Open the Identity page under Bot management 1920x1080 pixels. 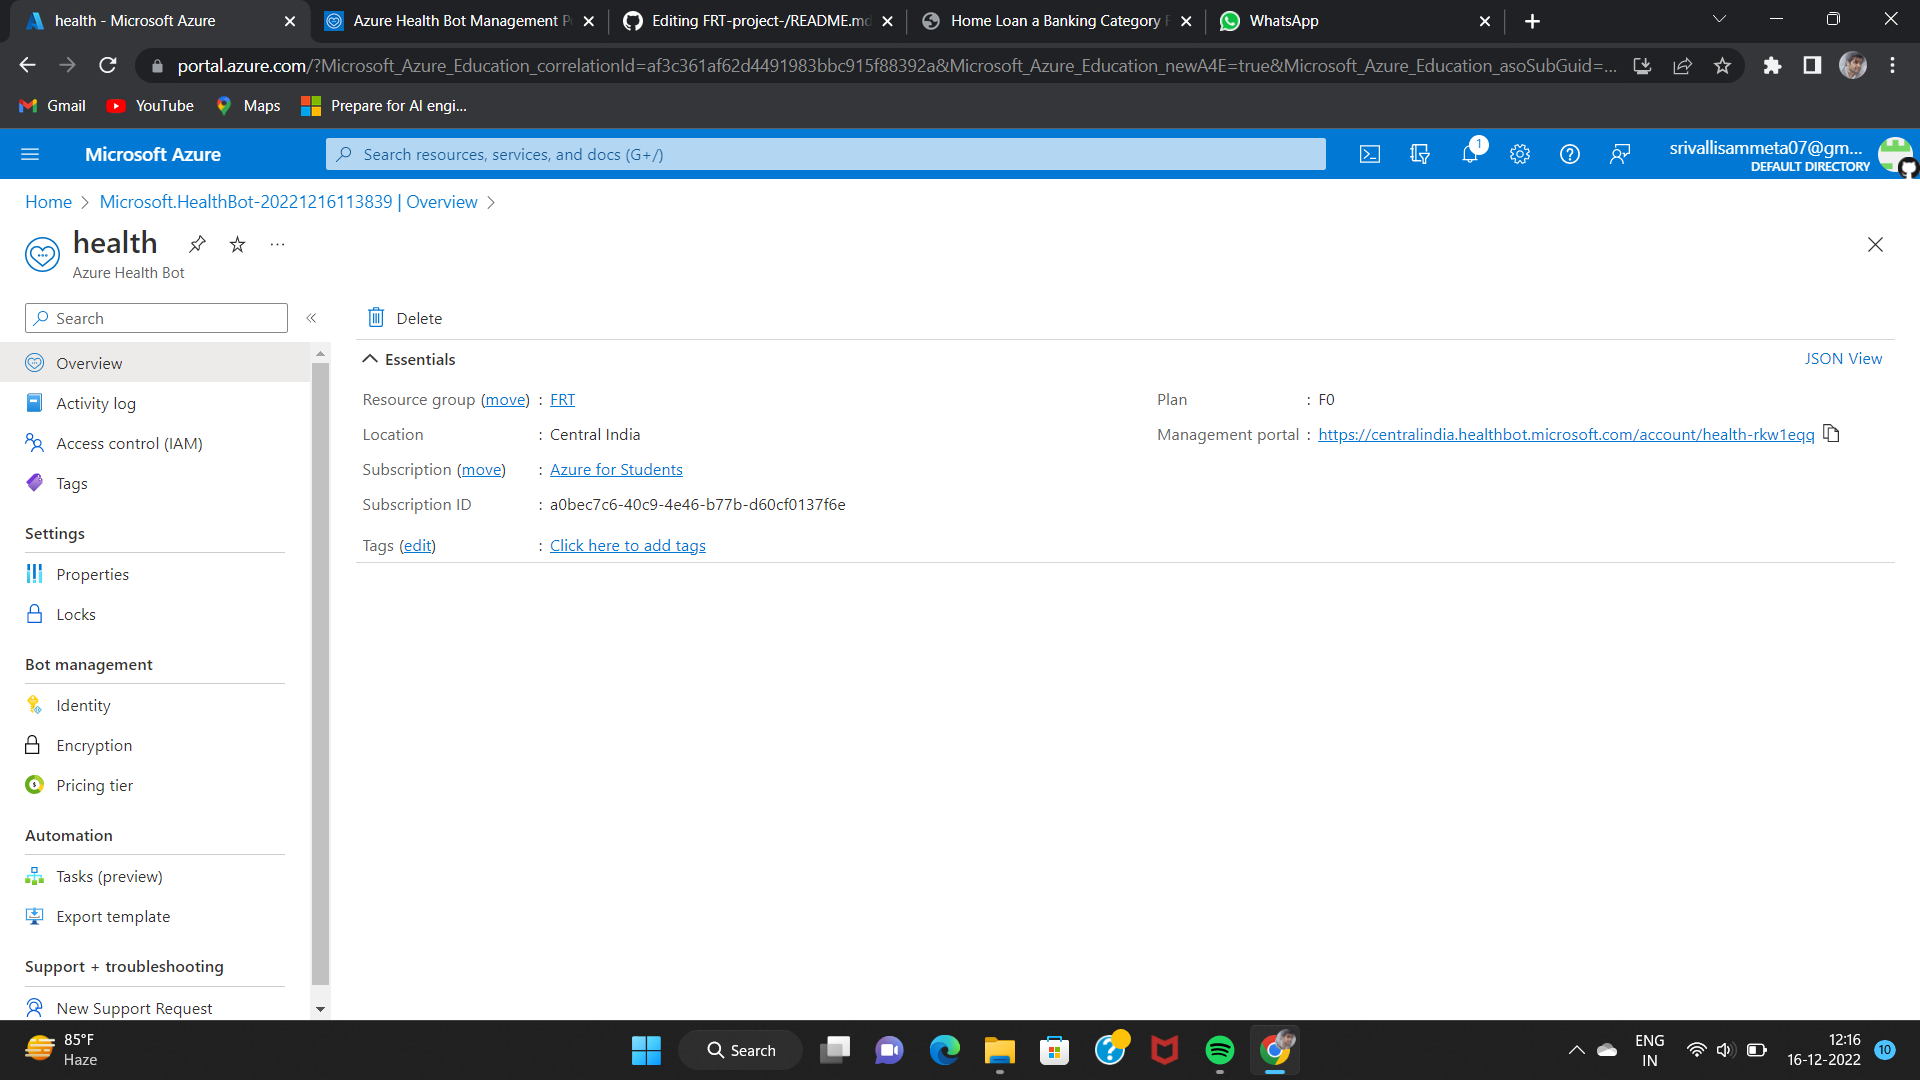(x=83, y=705)
